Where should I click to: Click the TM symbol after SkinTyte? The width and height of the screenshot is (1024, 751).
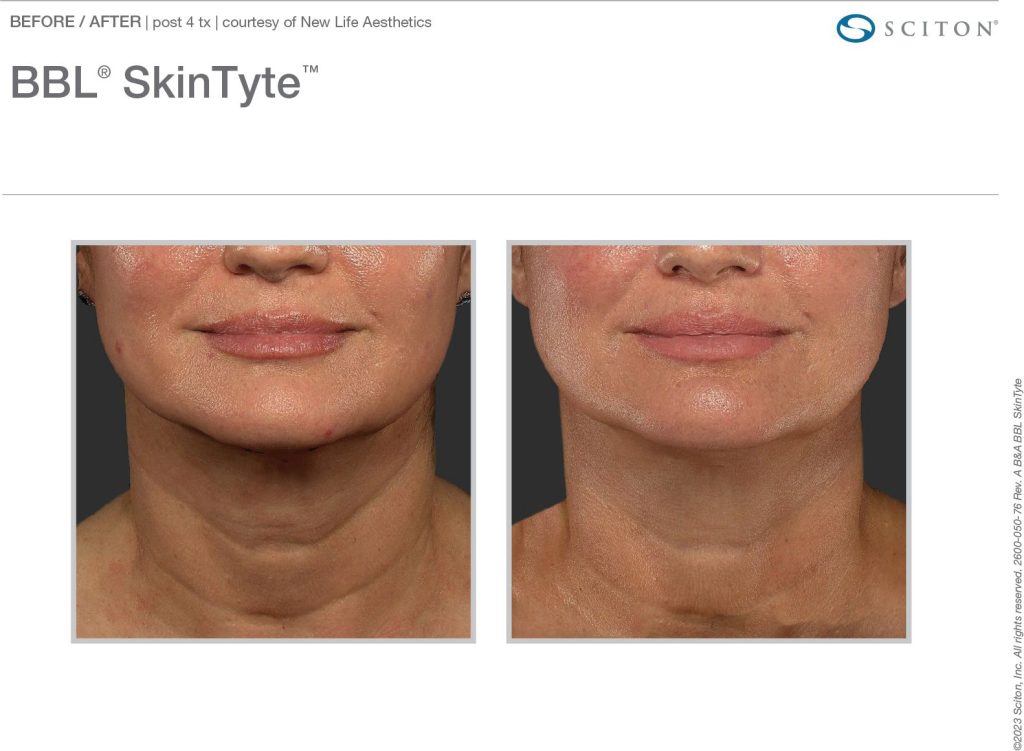(x=311, y=69)
